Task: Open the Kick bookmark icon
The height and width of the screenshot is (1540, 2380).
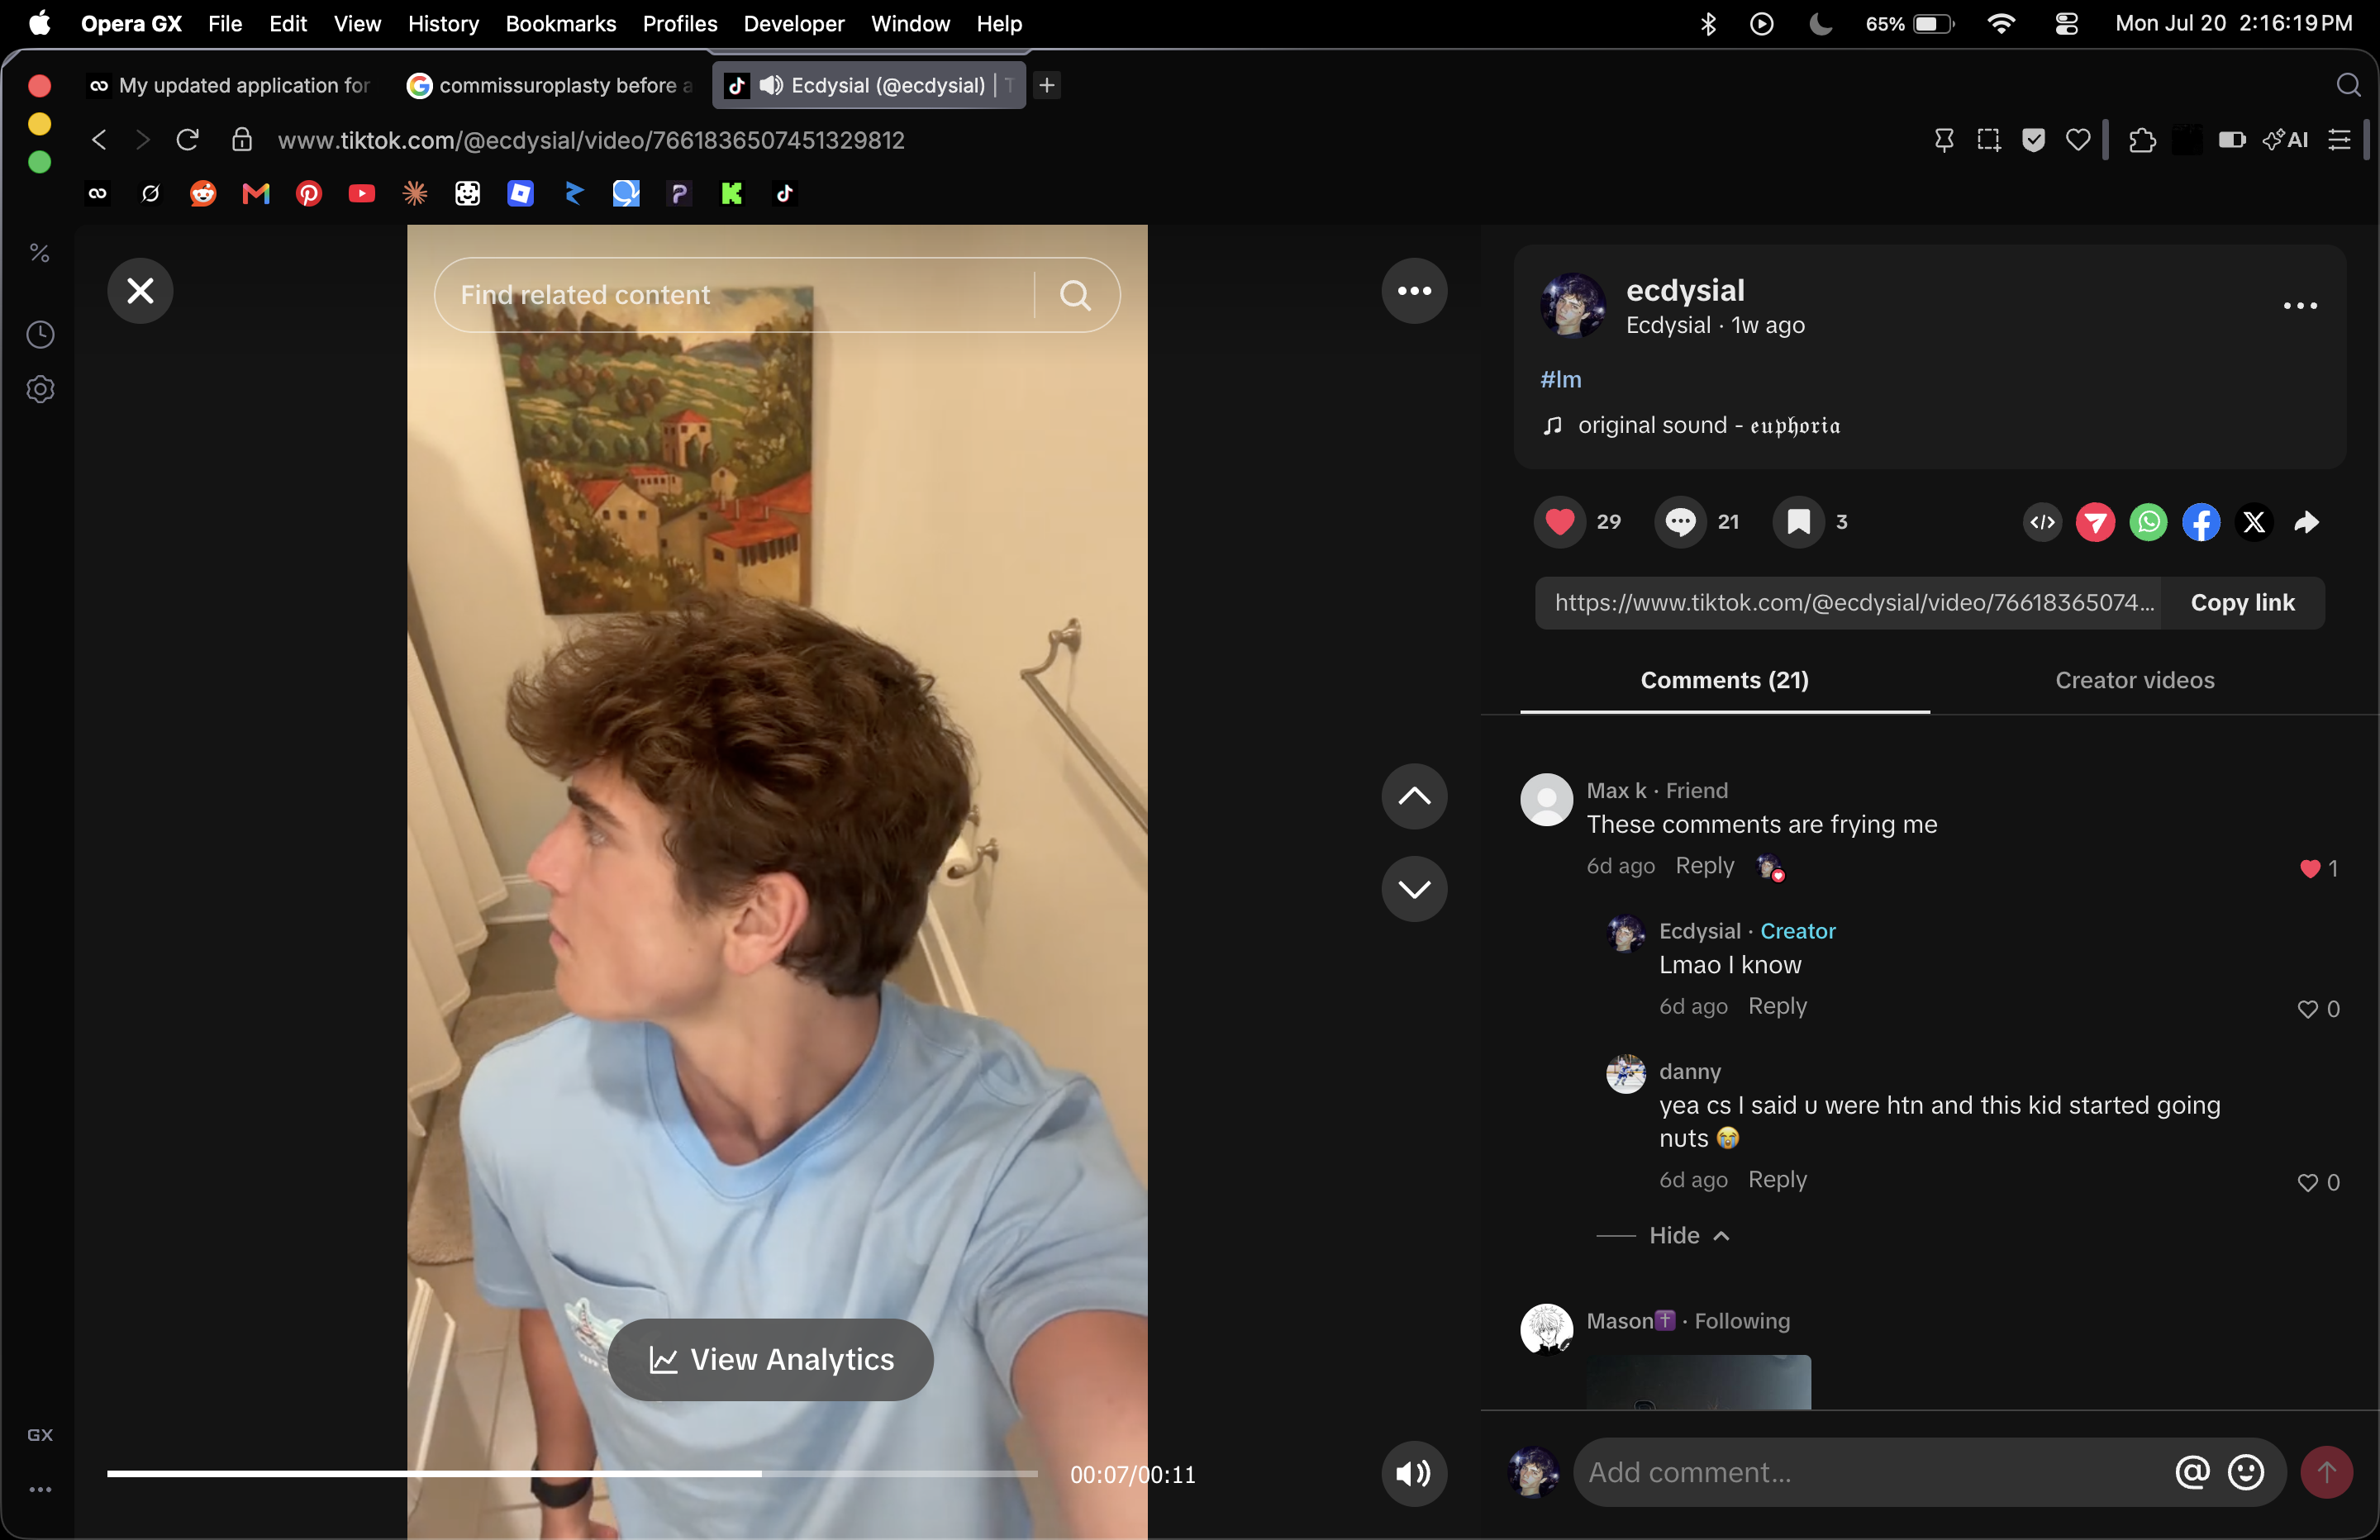Action: click(732, 193)
